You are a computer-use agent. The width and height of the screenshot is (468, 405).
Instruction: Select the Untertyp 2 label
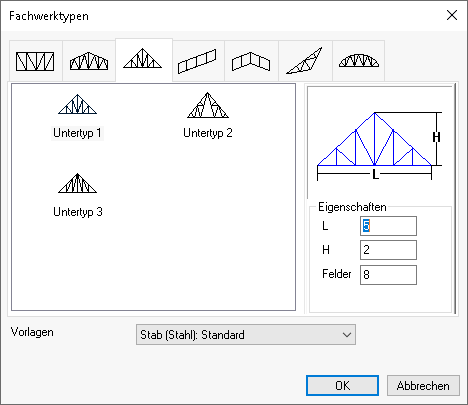pyautogui.click(x=208, y=133)
